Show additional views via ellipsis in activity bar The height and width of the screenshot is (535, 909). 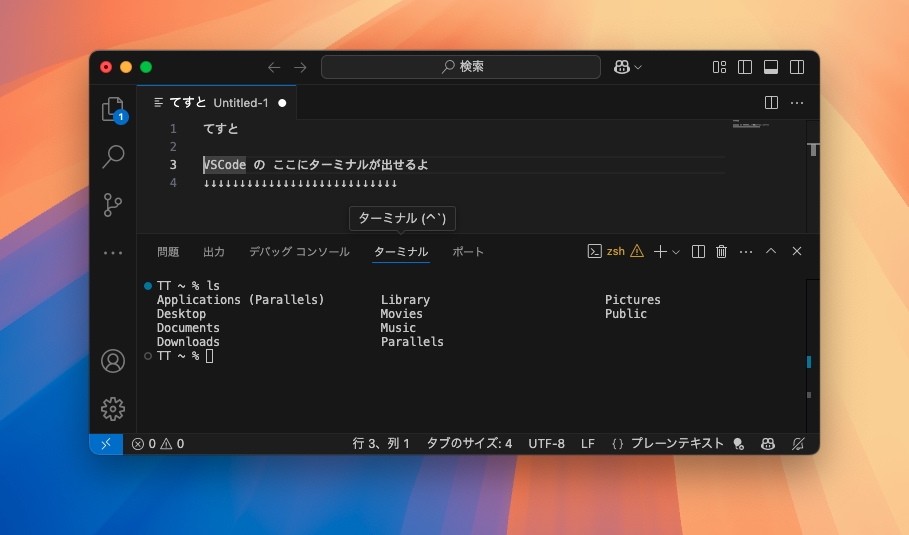click(x=113, y=253)
